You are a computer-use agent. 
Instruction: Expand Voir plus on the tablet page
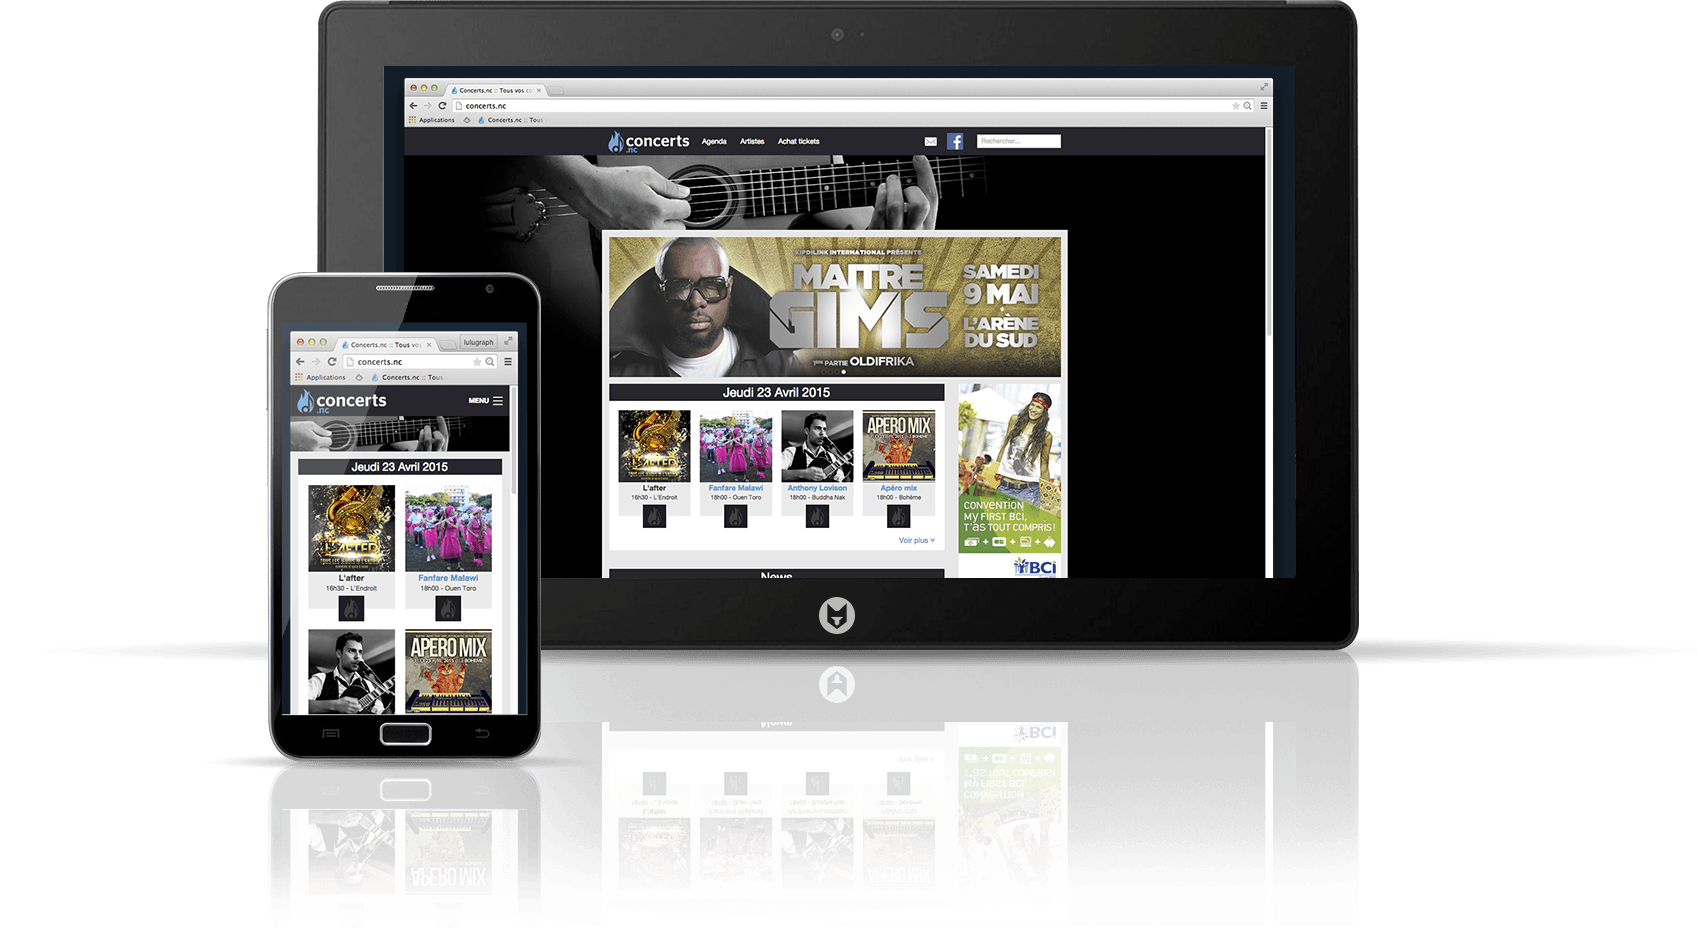[x=916, y=540]
